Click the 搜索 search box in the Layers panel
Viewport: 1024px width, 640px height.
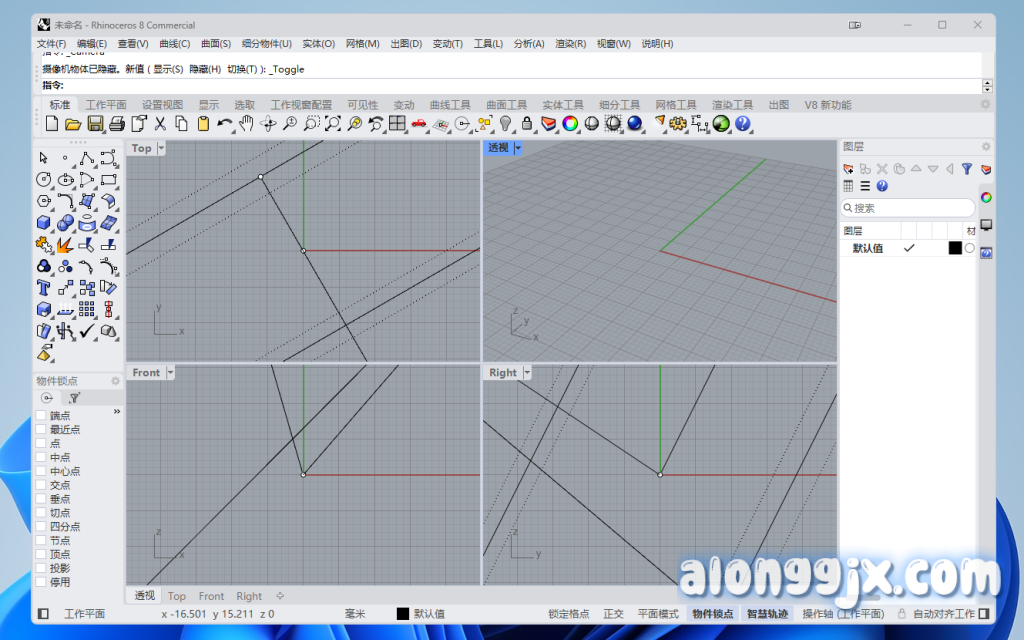906,207
